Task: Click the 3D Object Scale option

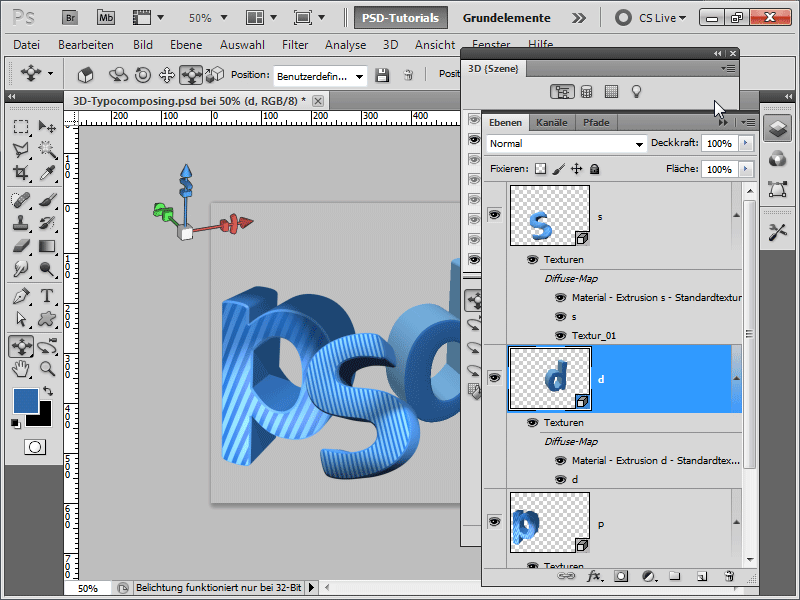Action: 215,74
